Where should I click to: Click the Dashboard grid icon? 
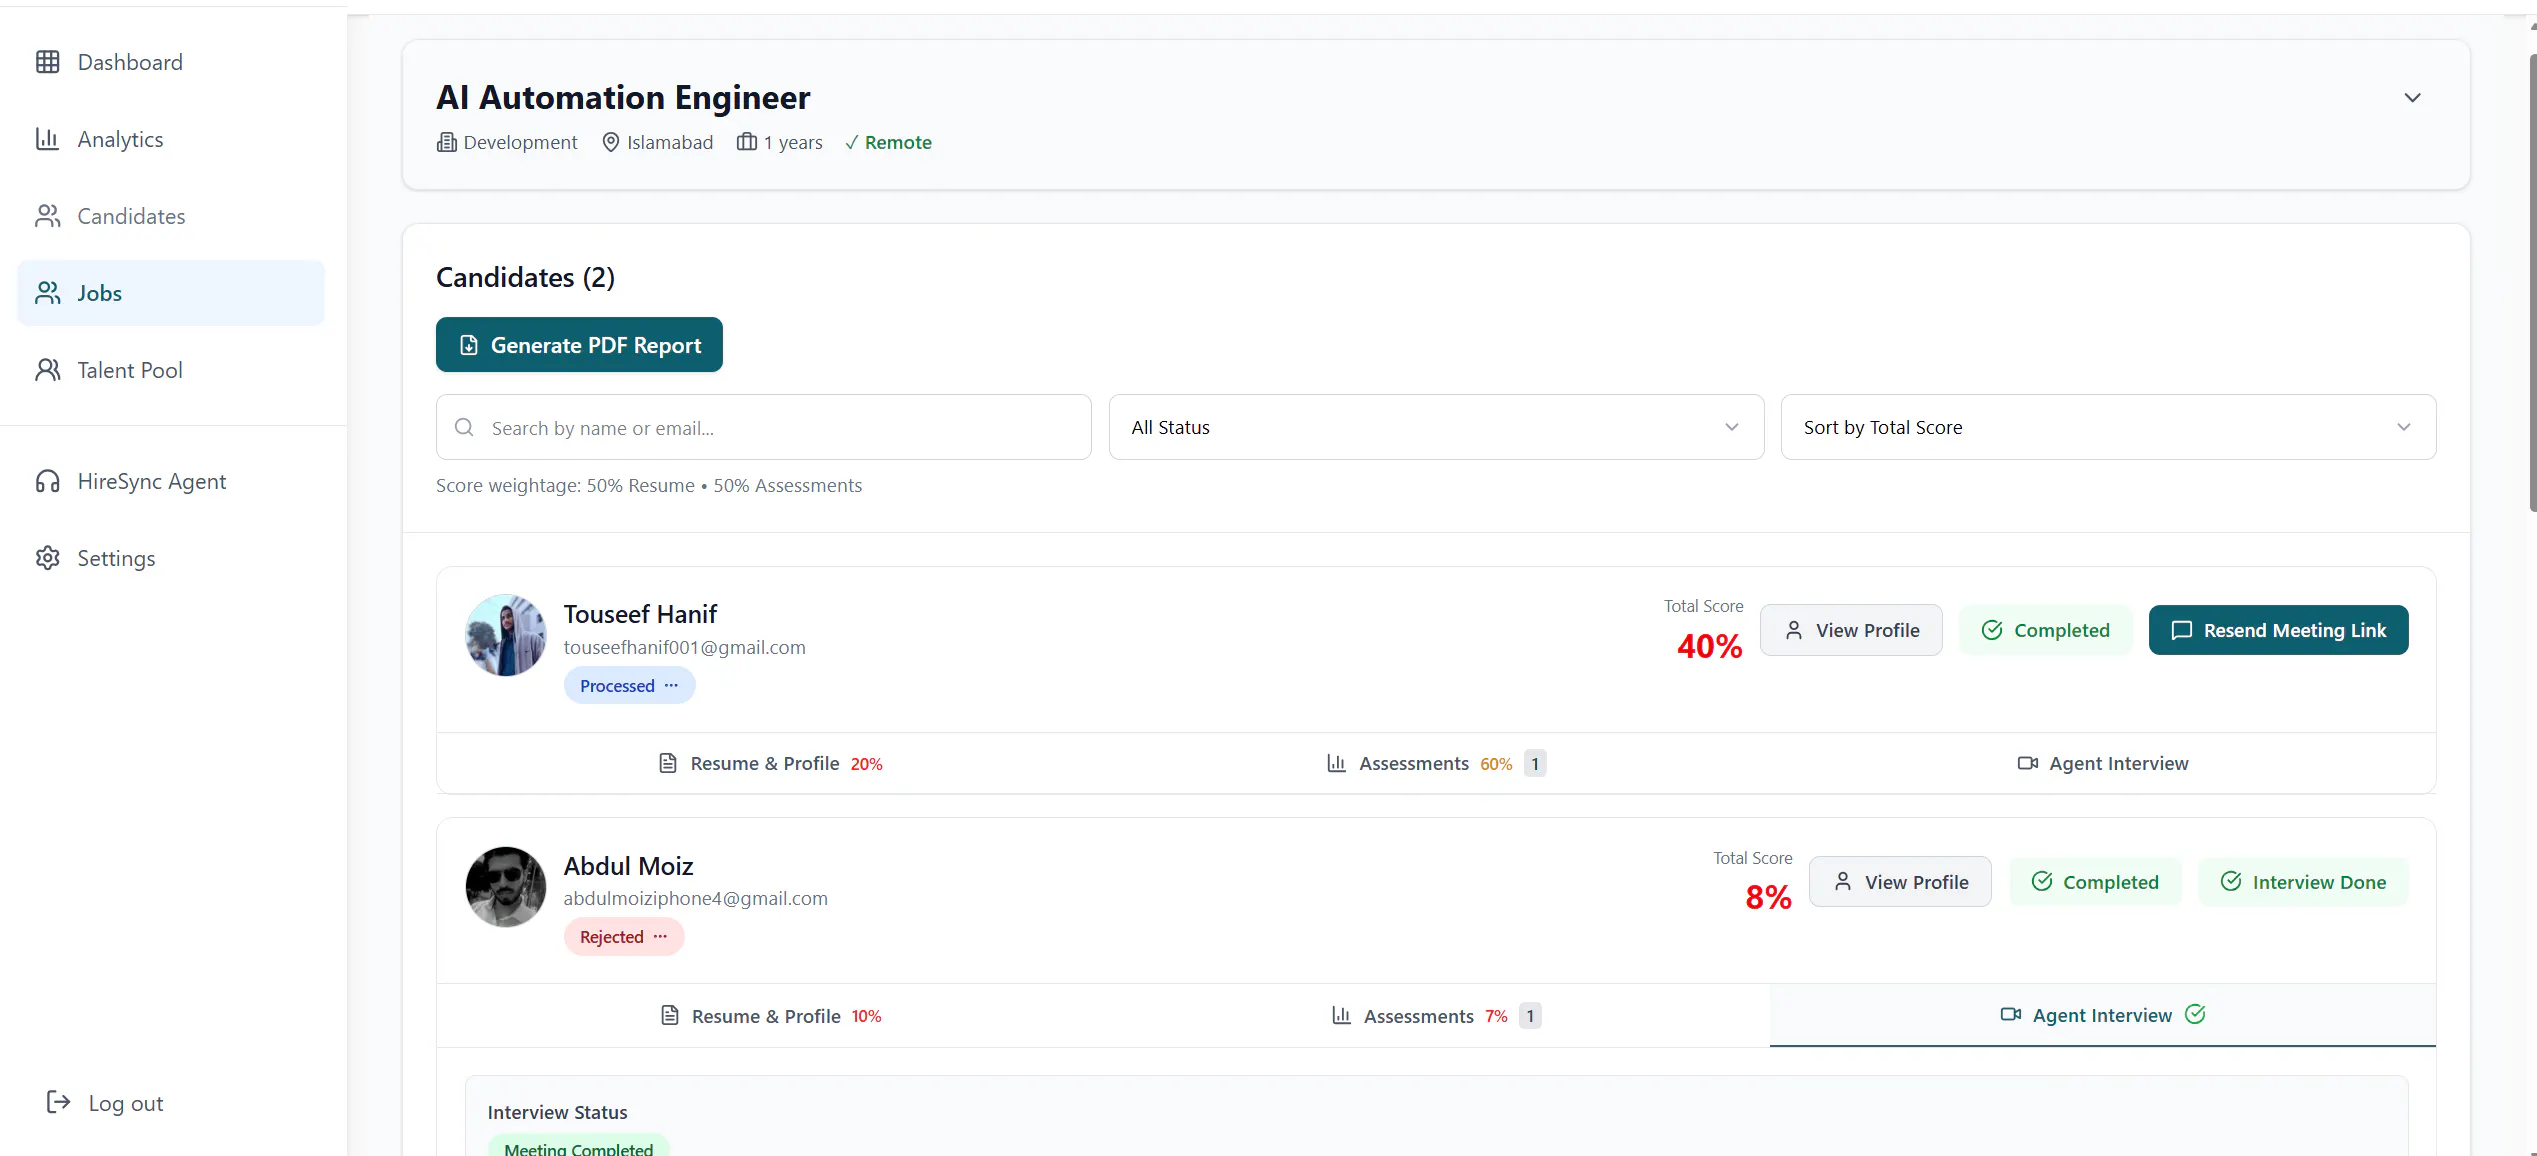pos(48,62)
